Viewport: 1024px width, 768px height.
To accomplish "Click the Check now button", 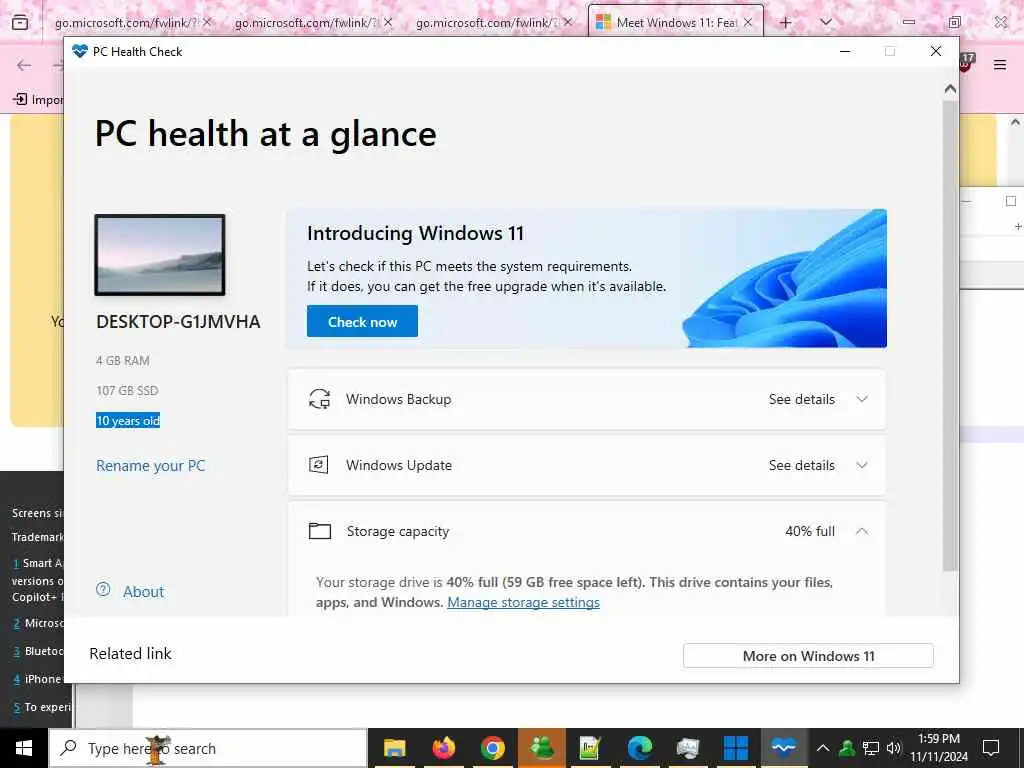I will point(362,321).
